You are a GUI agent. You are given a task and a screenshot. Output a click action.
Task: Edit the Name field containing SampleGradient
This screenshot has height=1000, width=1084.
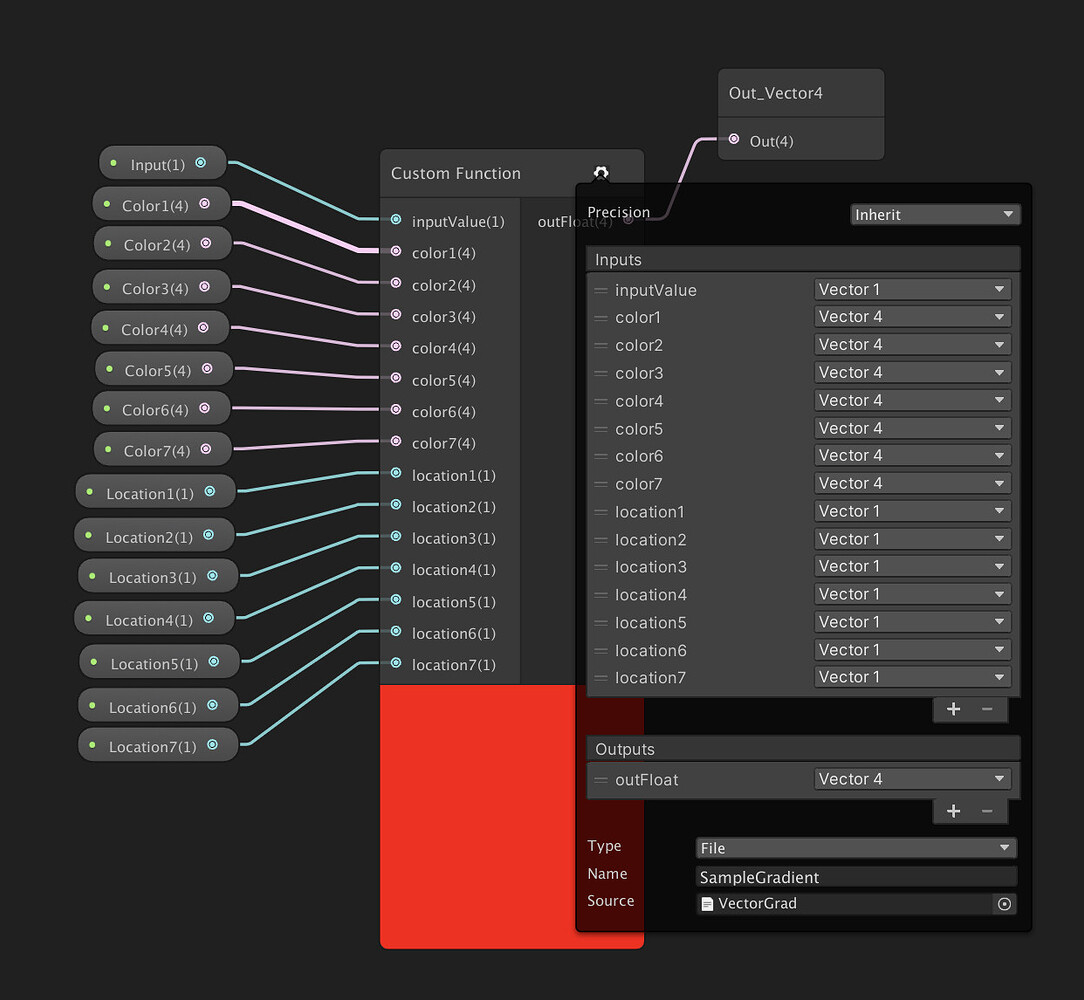pos(855,877)
